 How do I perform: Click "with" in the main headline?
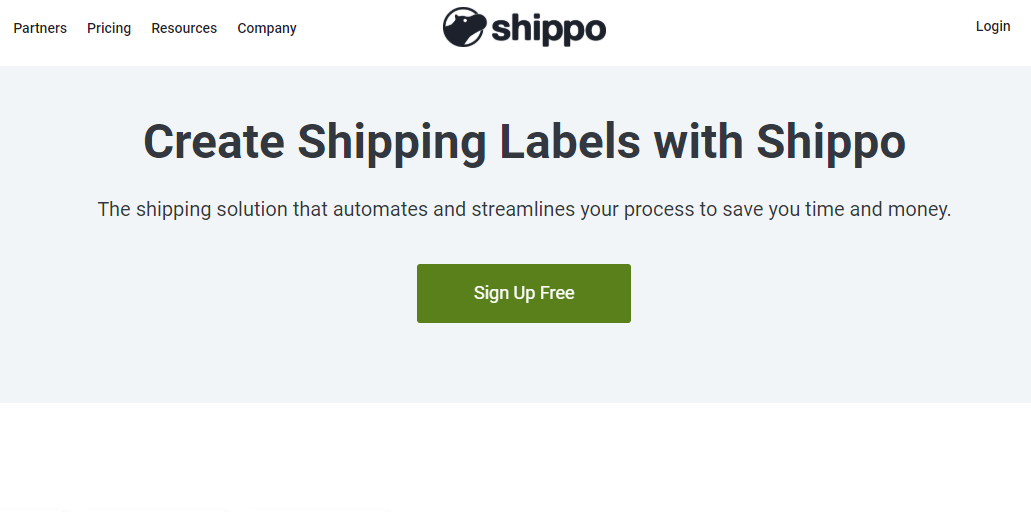pos(698,142)
